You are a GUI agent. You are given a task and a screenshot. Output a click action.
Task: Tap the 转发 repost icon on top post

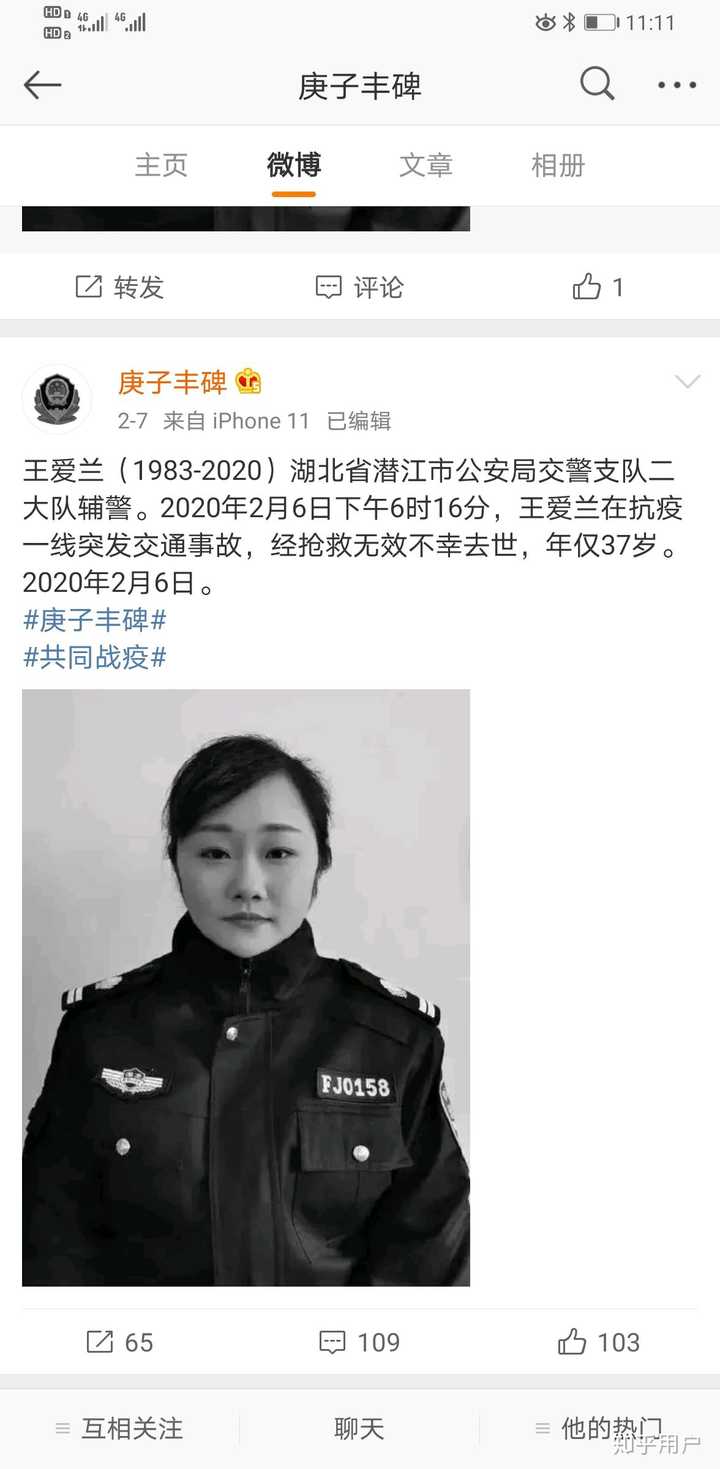pos(89,288)
